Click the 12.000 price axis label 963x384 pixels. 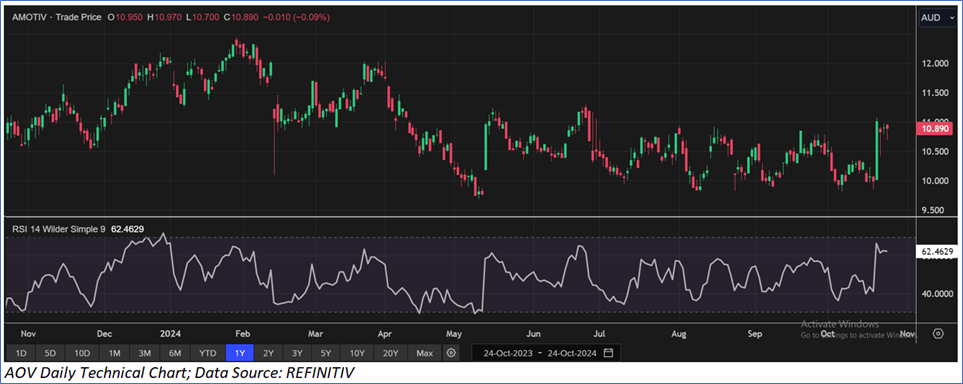click(934, 63)
